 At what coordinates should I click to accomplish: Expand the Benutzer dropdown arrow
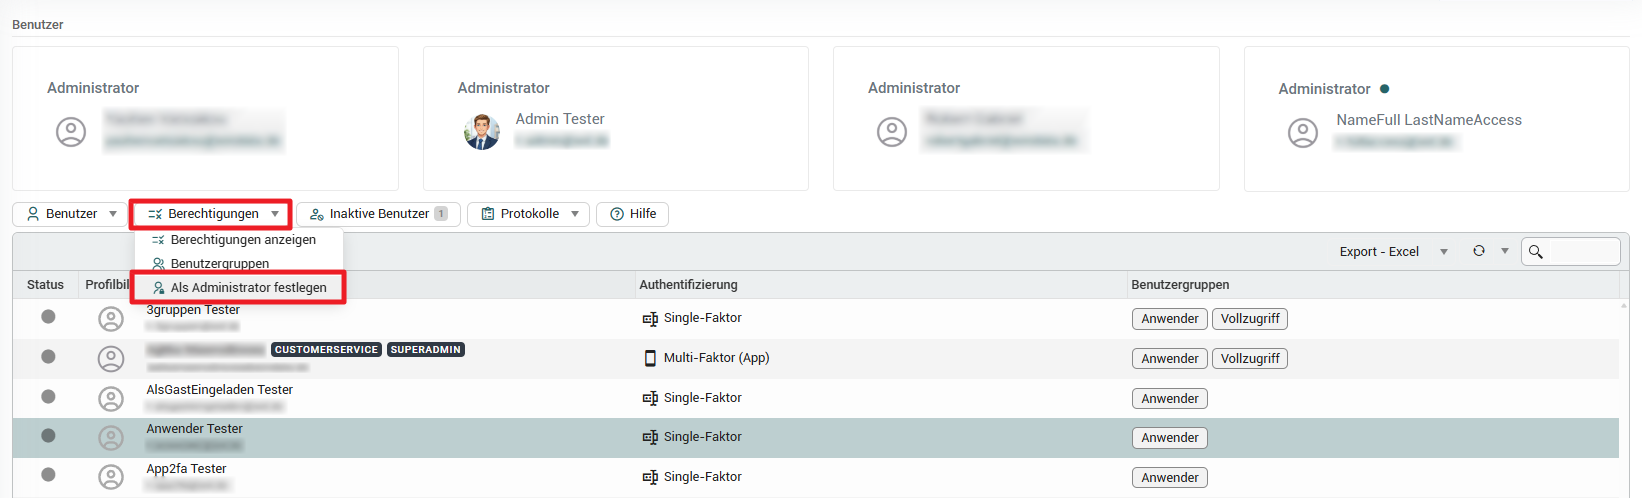point(113,214)
